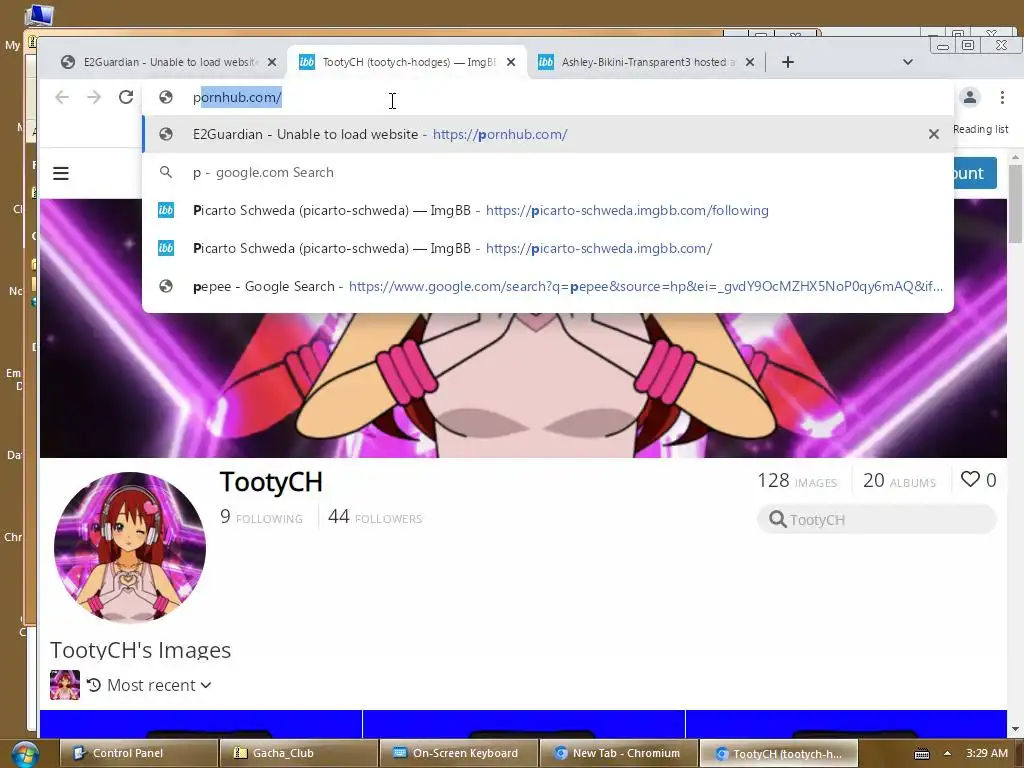This screenshot has height=768, width=1024.
Task: Select the Picarto Schweda following suggestion
Action: click(548, 210)
